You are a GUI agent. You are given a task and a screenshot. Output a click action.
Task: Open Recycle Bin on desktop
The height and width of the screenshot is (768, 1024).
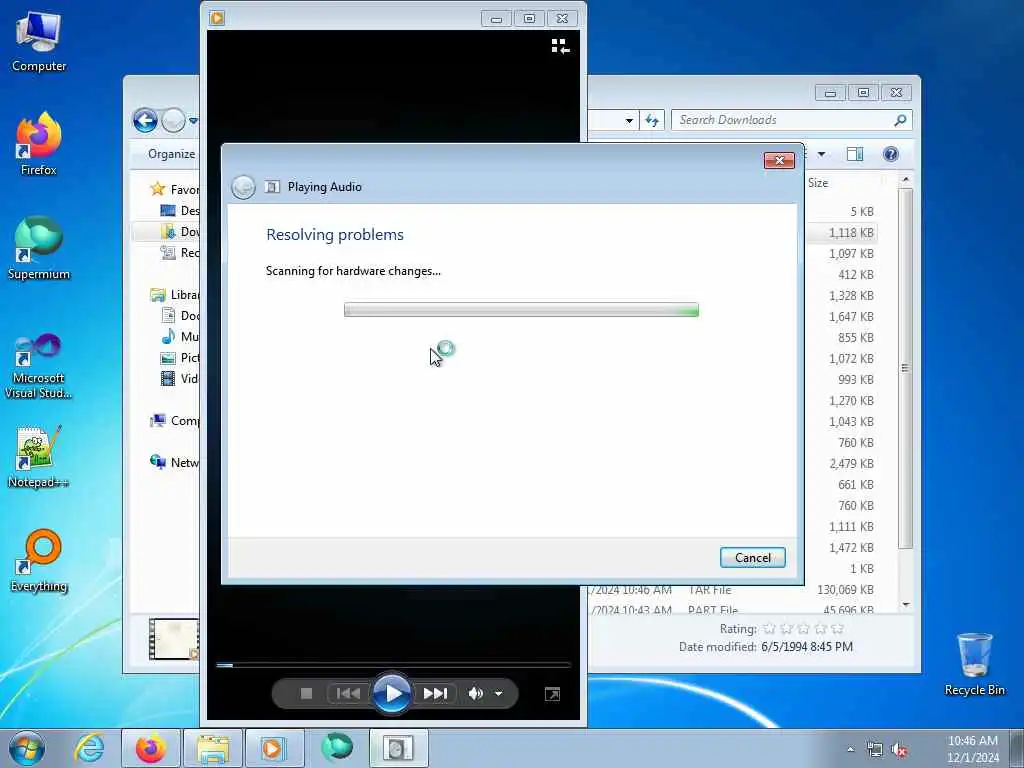tap(974, 664)
